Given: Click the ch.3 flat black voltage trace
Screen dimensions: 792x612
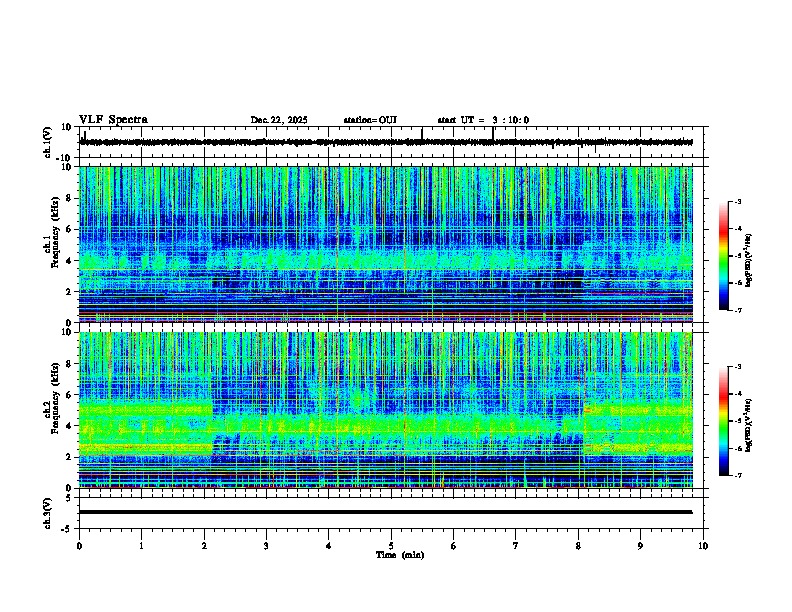Looking at the screenshot, I should (386, 512).
